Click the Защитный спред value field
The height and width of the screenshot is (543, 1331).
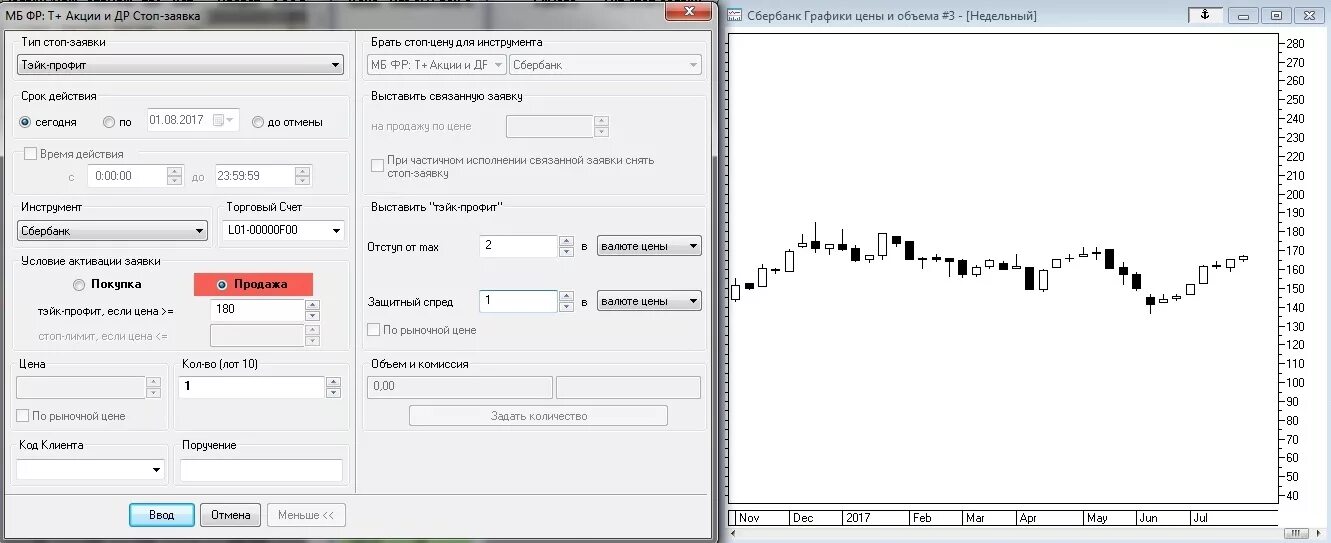click(x=518, y=301)
